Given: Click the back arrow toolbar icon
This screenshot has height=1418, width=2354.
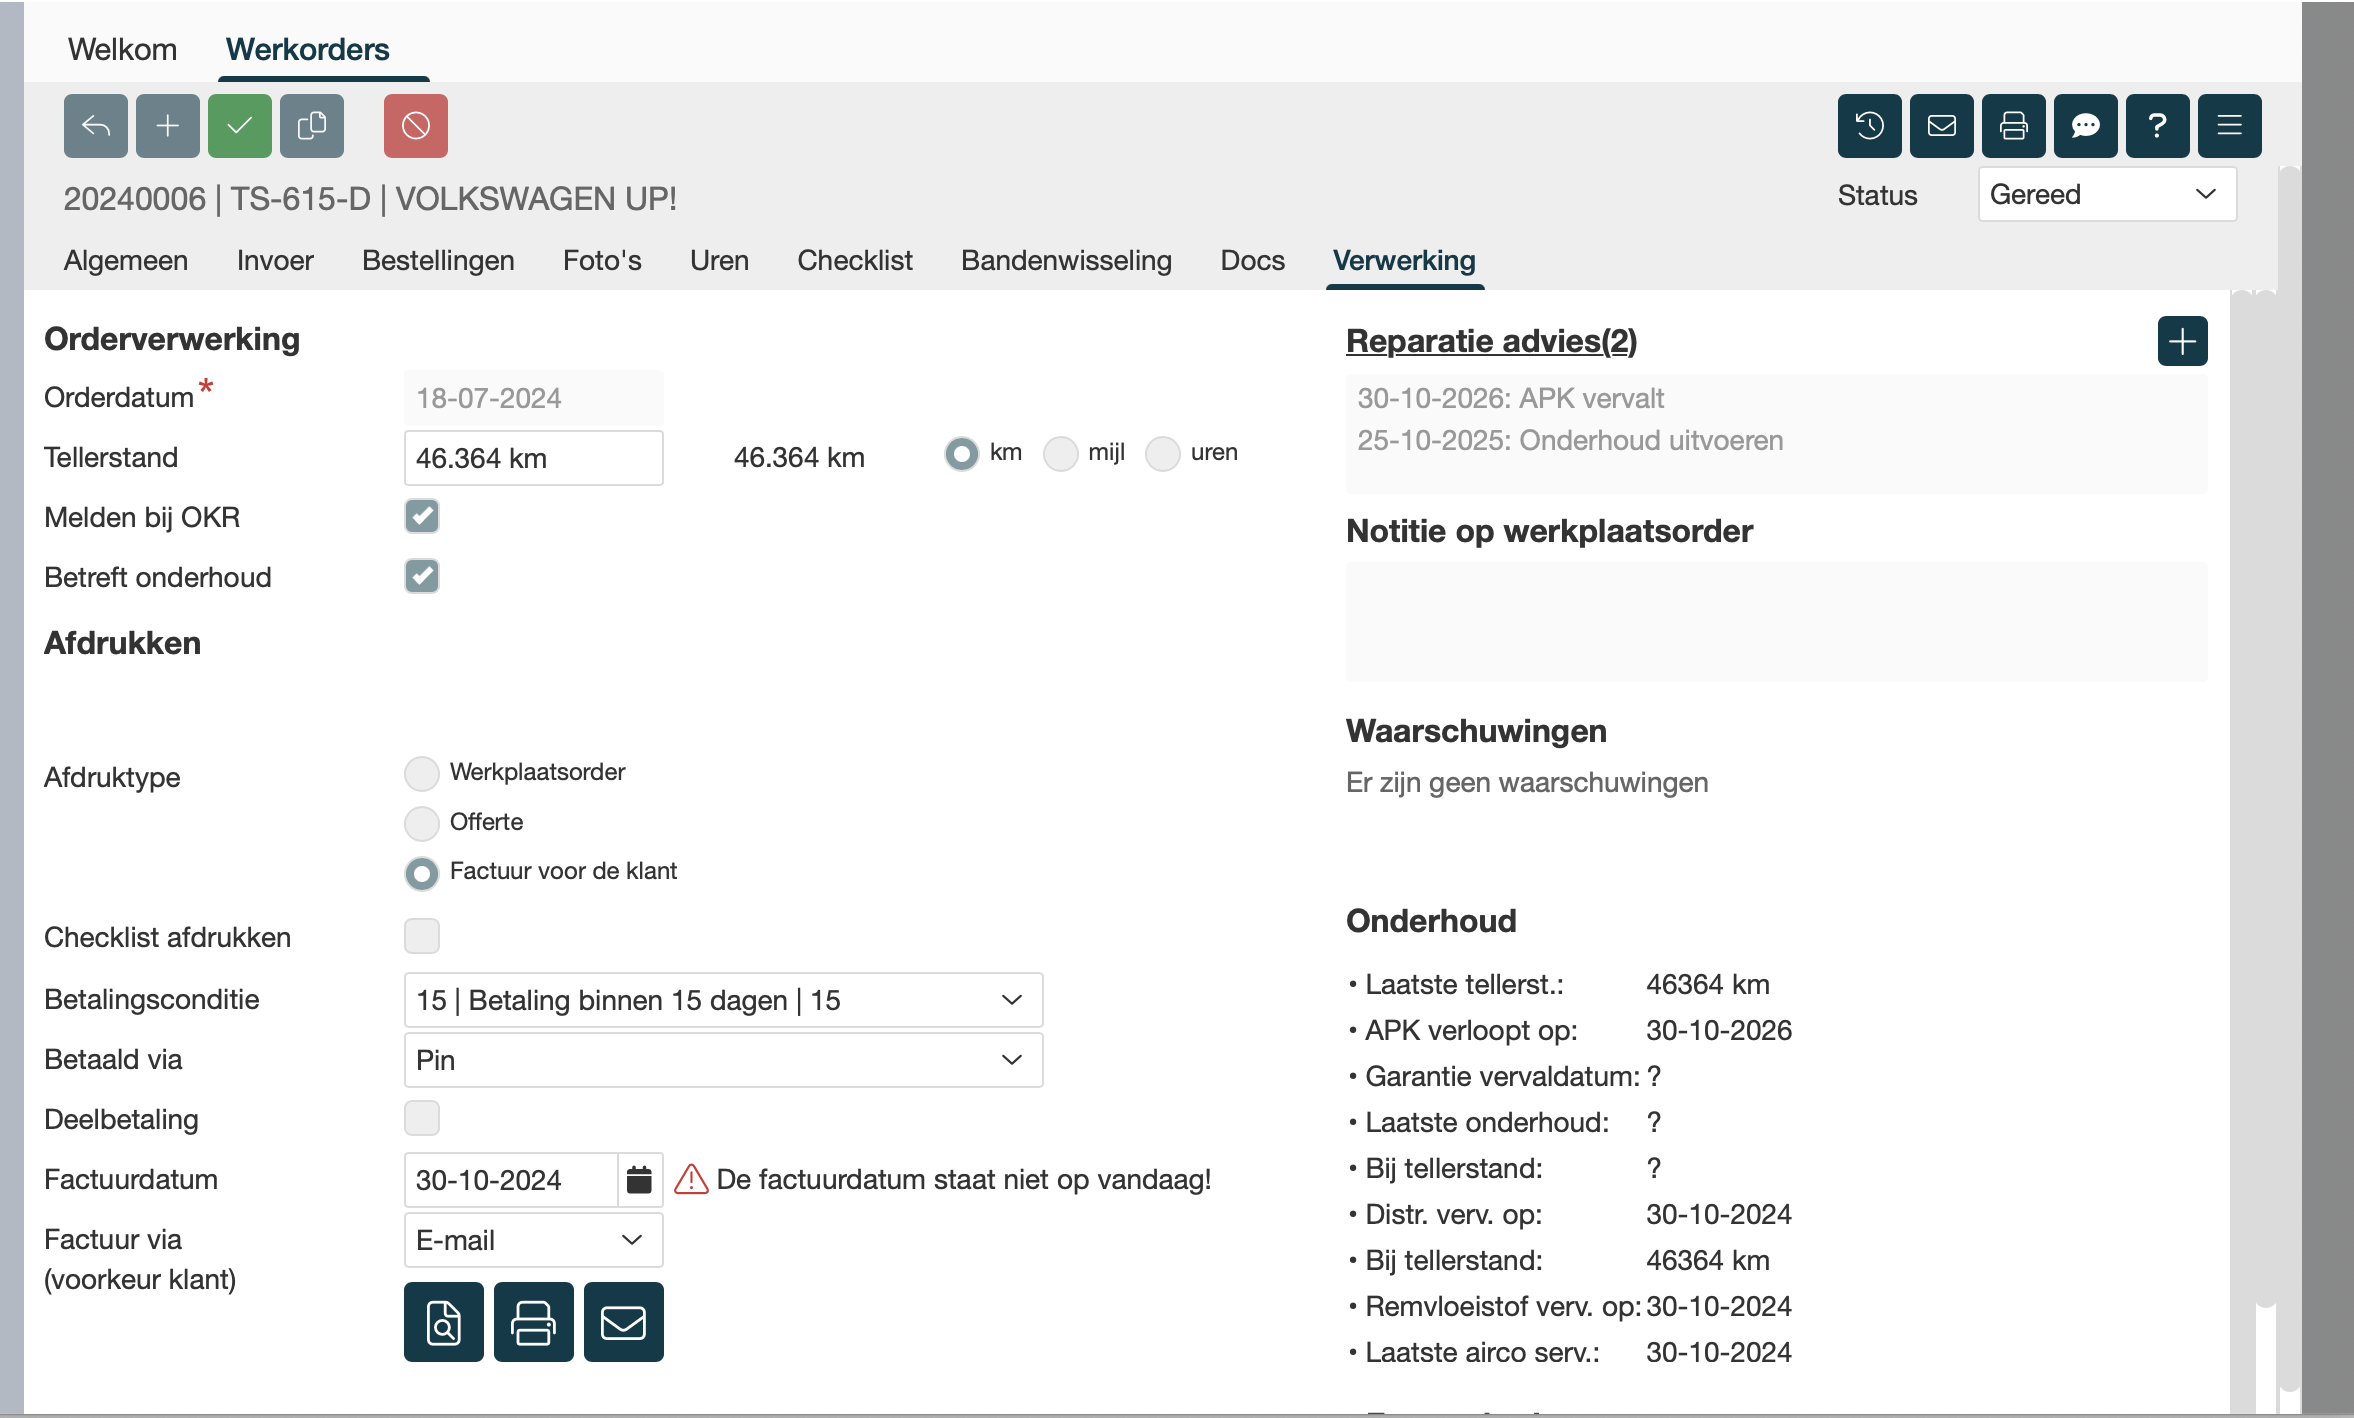Looking at the screenshot, I should (x=96, y=126).
